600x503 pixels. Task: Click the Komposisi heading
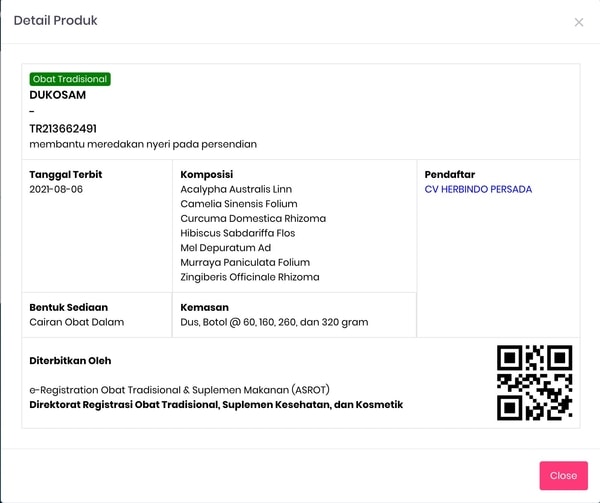click(x=207, y=174)
